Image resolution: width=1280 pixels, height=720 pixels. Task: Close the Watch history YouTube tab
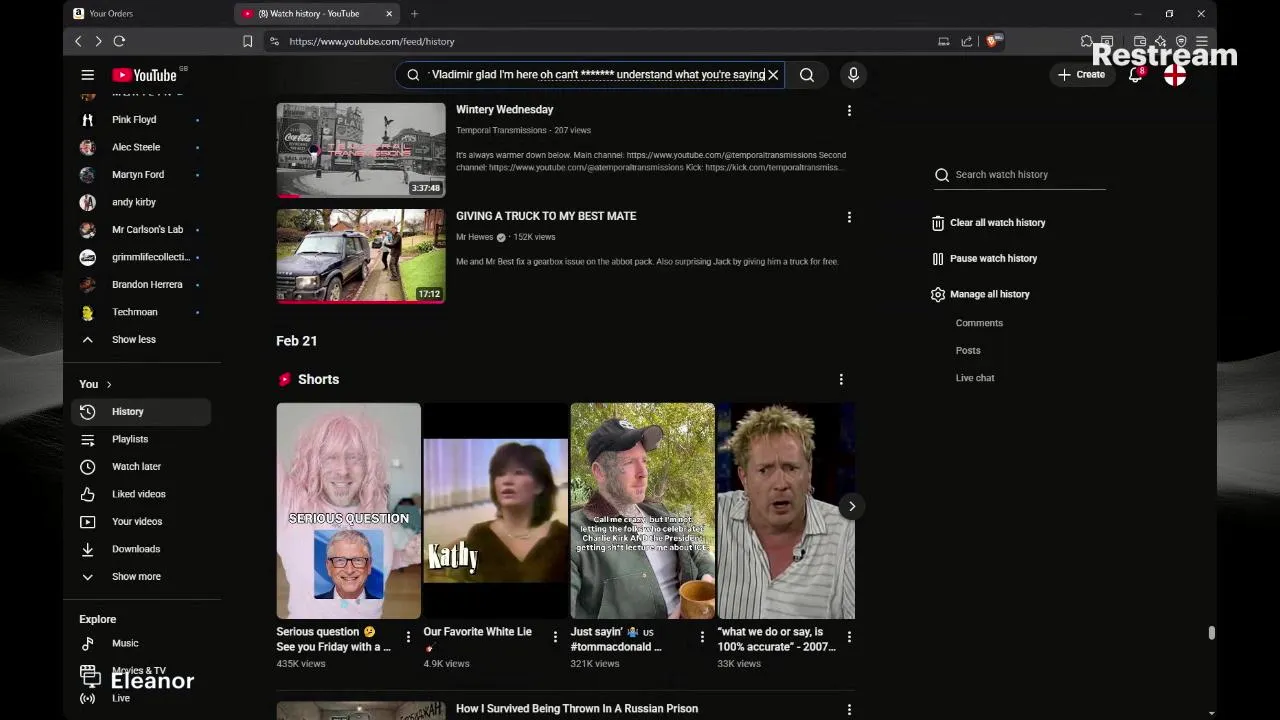pos(389,14)
